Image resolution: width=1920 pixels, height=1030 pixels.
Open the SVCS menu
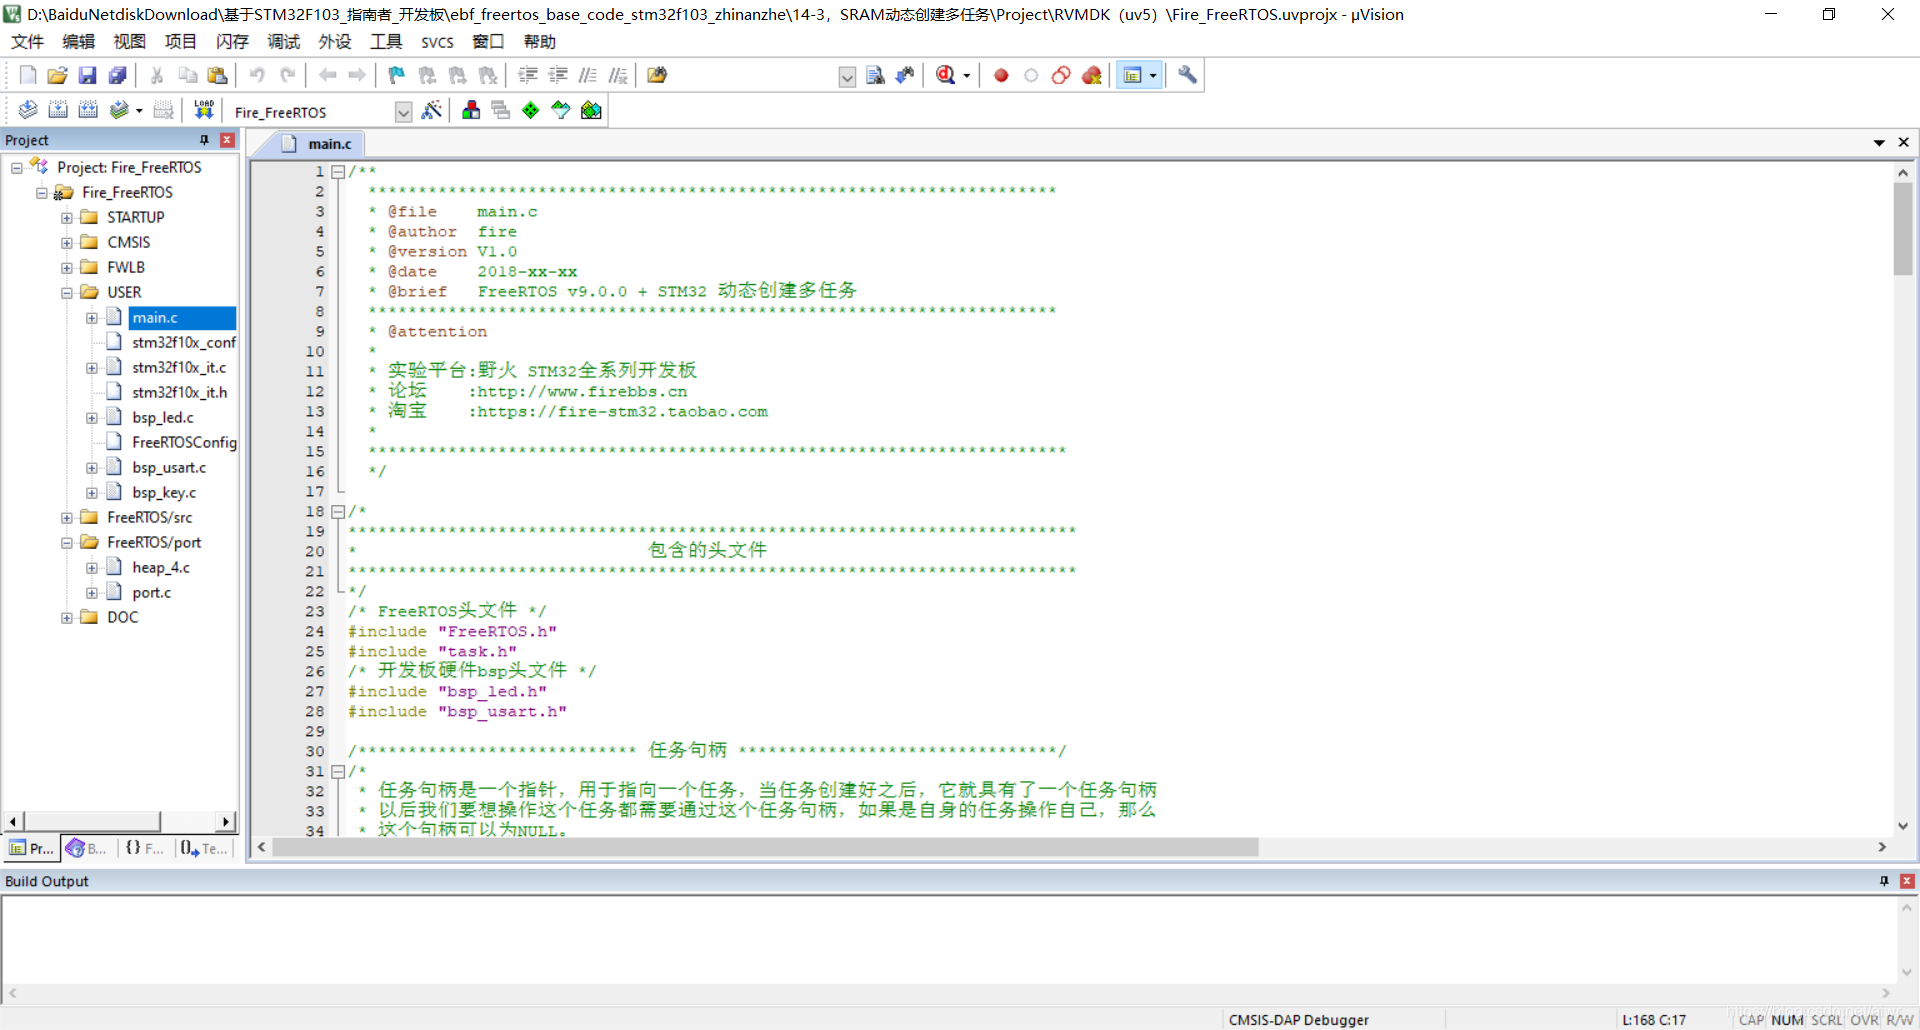[437, 42]
